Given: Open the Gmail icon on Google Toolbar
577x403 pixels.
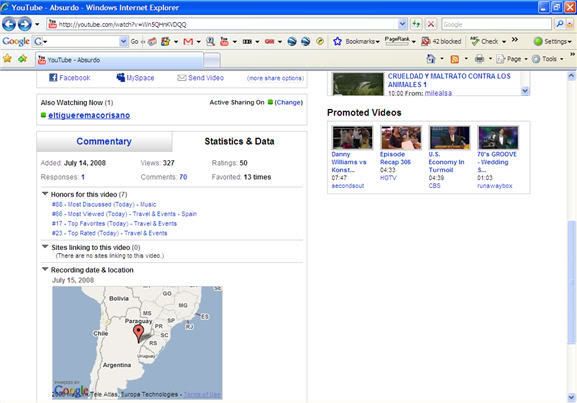Looking at the screenshot, I should click(188, 42).
